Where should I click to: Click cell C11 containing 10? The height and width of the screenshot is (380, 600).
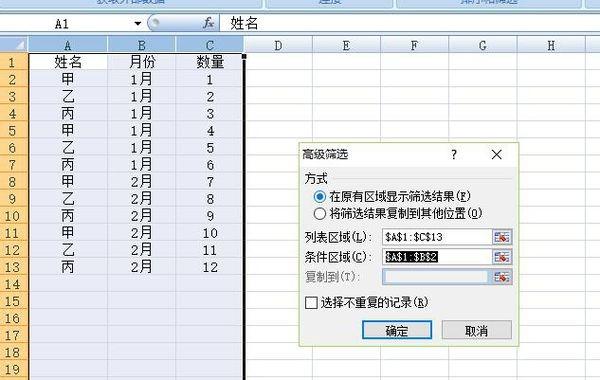coord(210,233)
